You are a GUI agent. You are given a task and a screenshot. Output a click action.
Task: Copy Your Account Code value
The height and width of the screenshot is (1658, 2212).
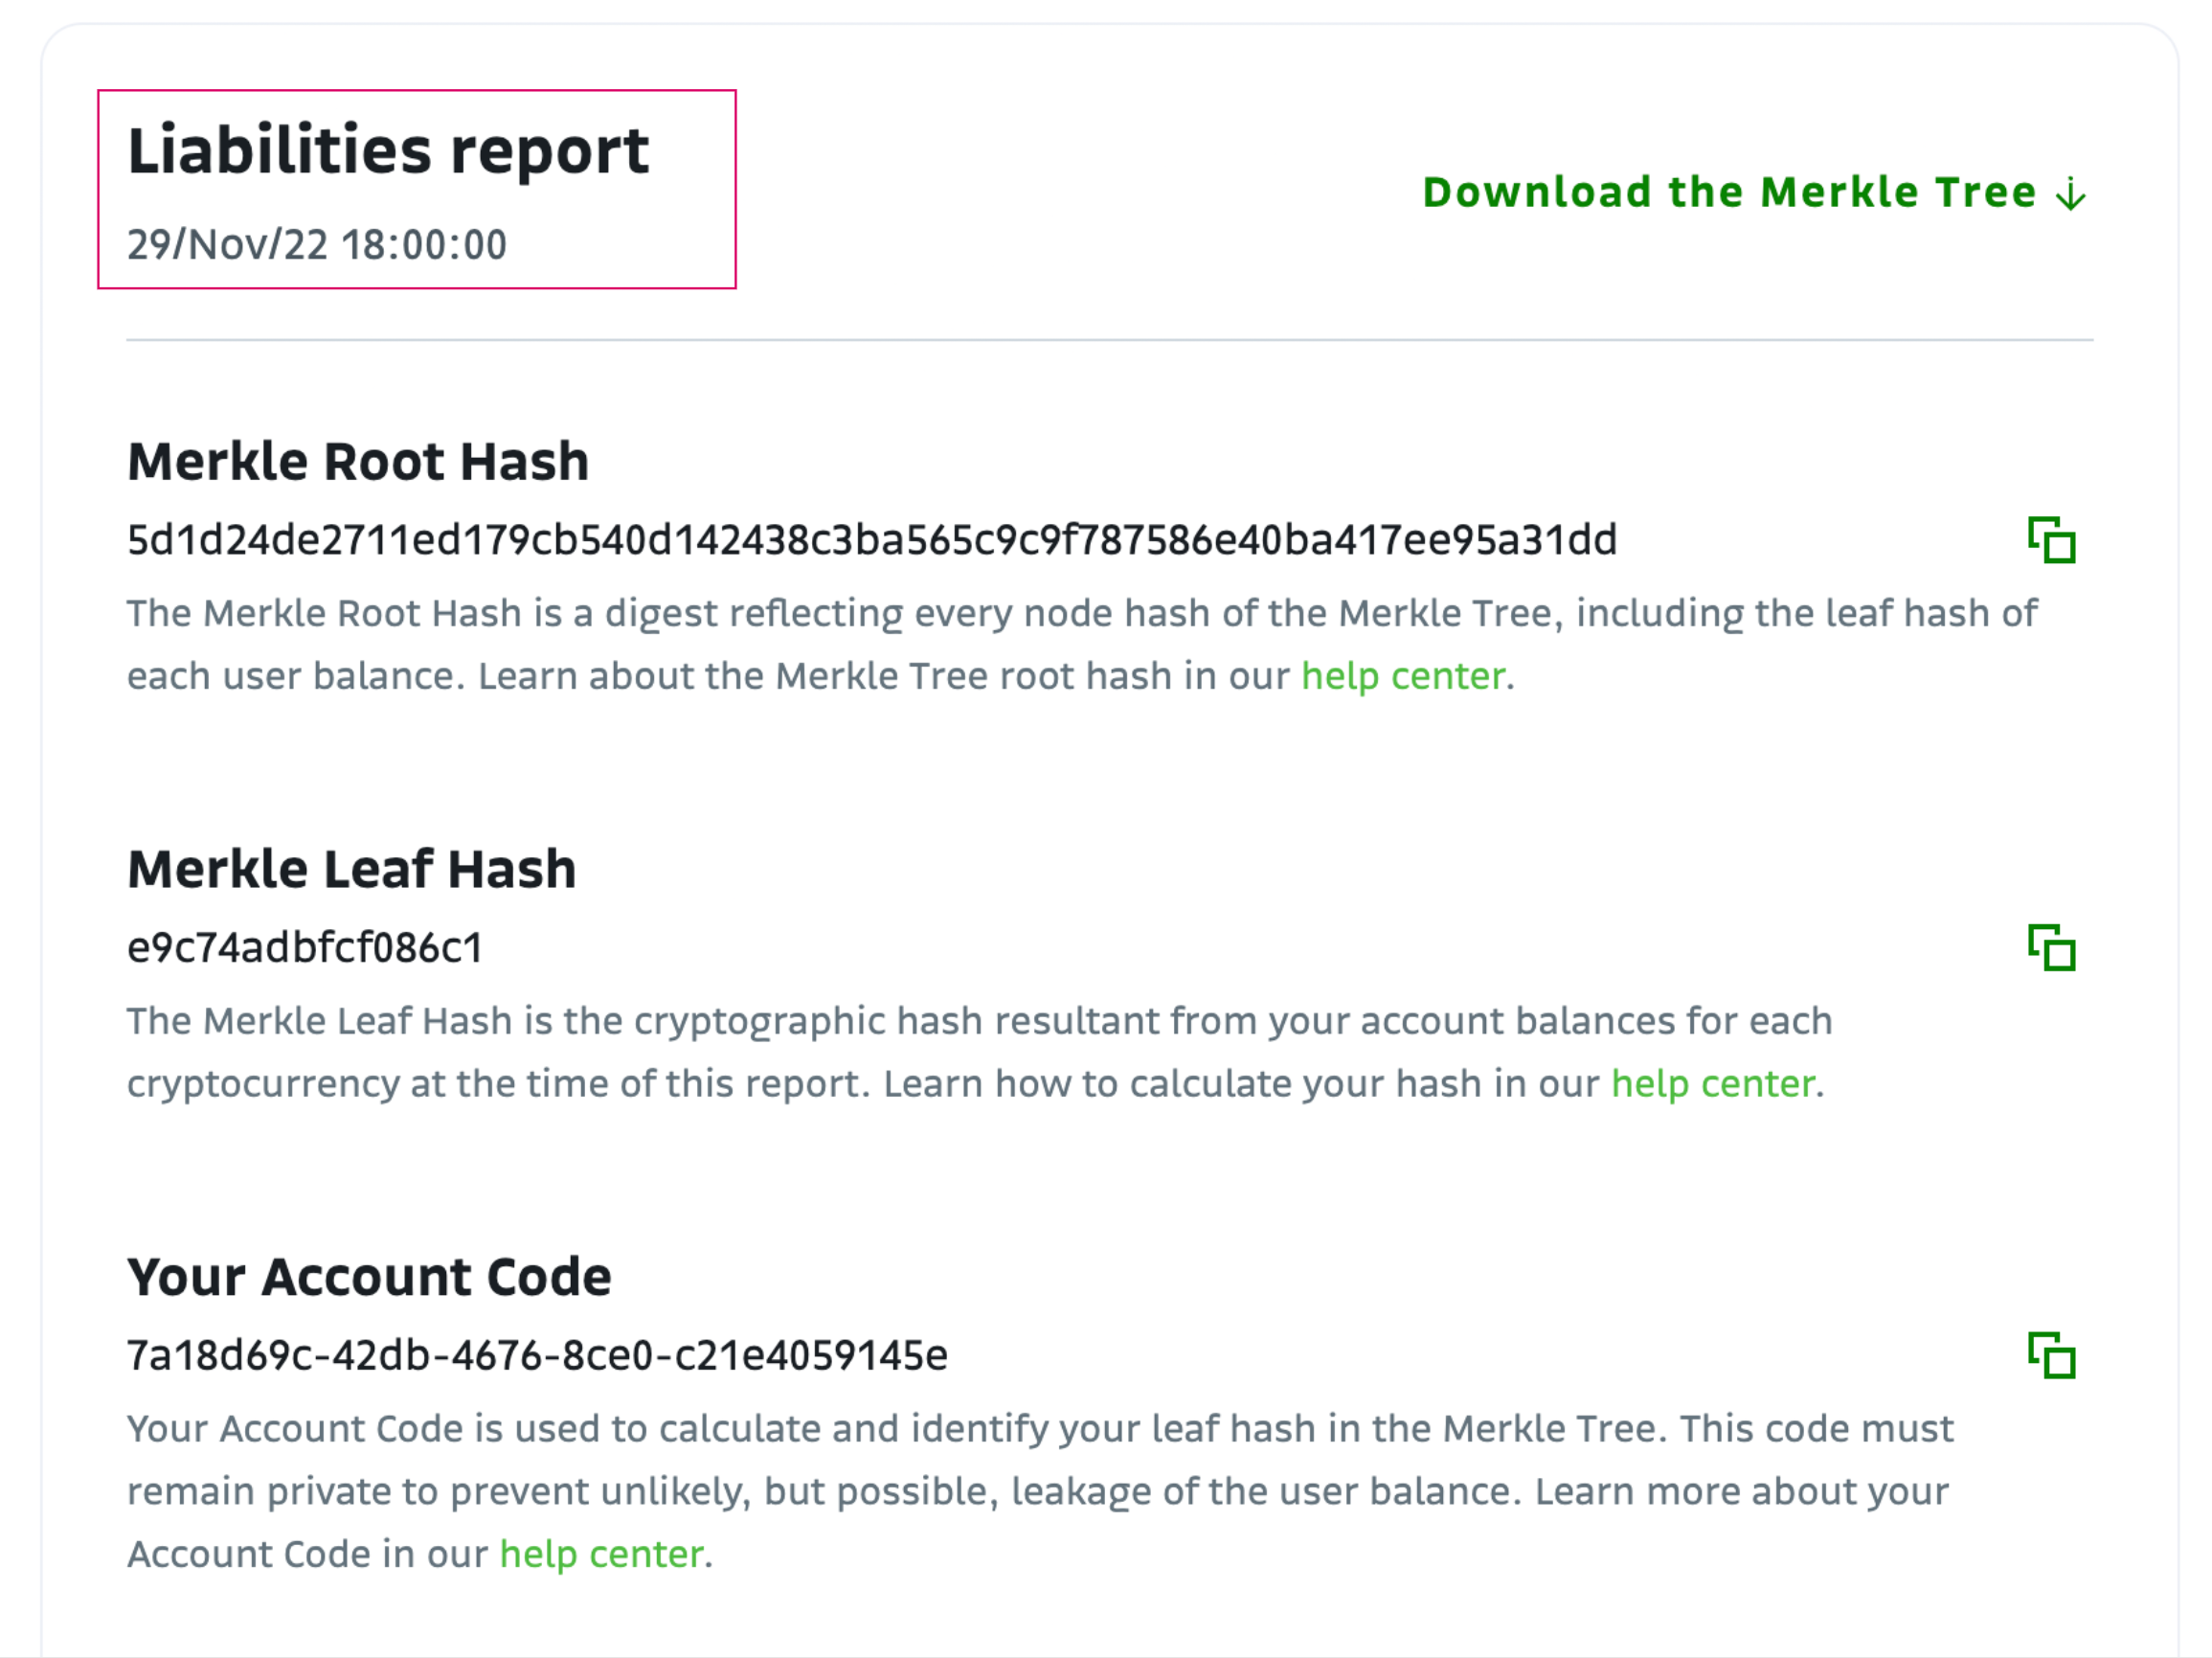click(x=2051, y=1355)
